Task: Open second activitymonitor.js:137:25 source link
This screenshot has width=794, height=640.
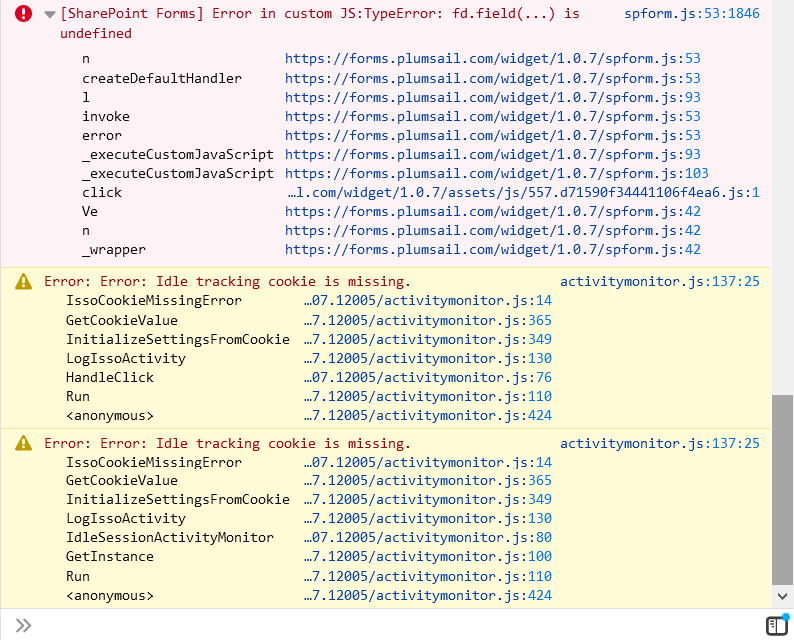Action: pos(659,443)
